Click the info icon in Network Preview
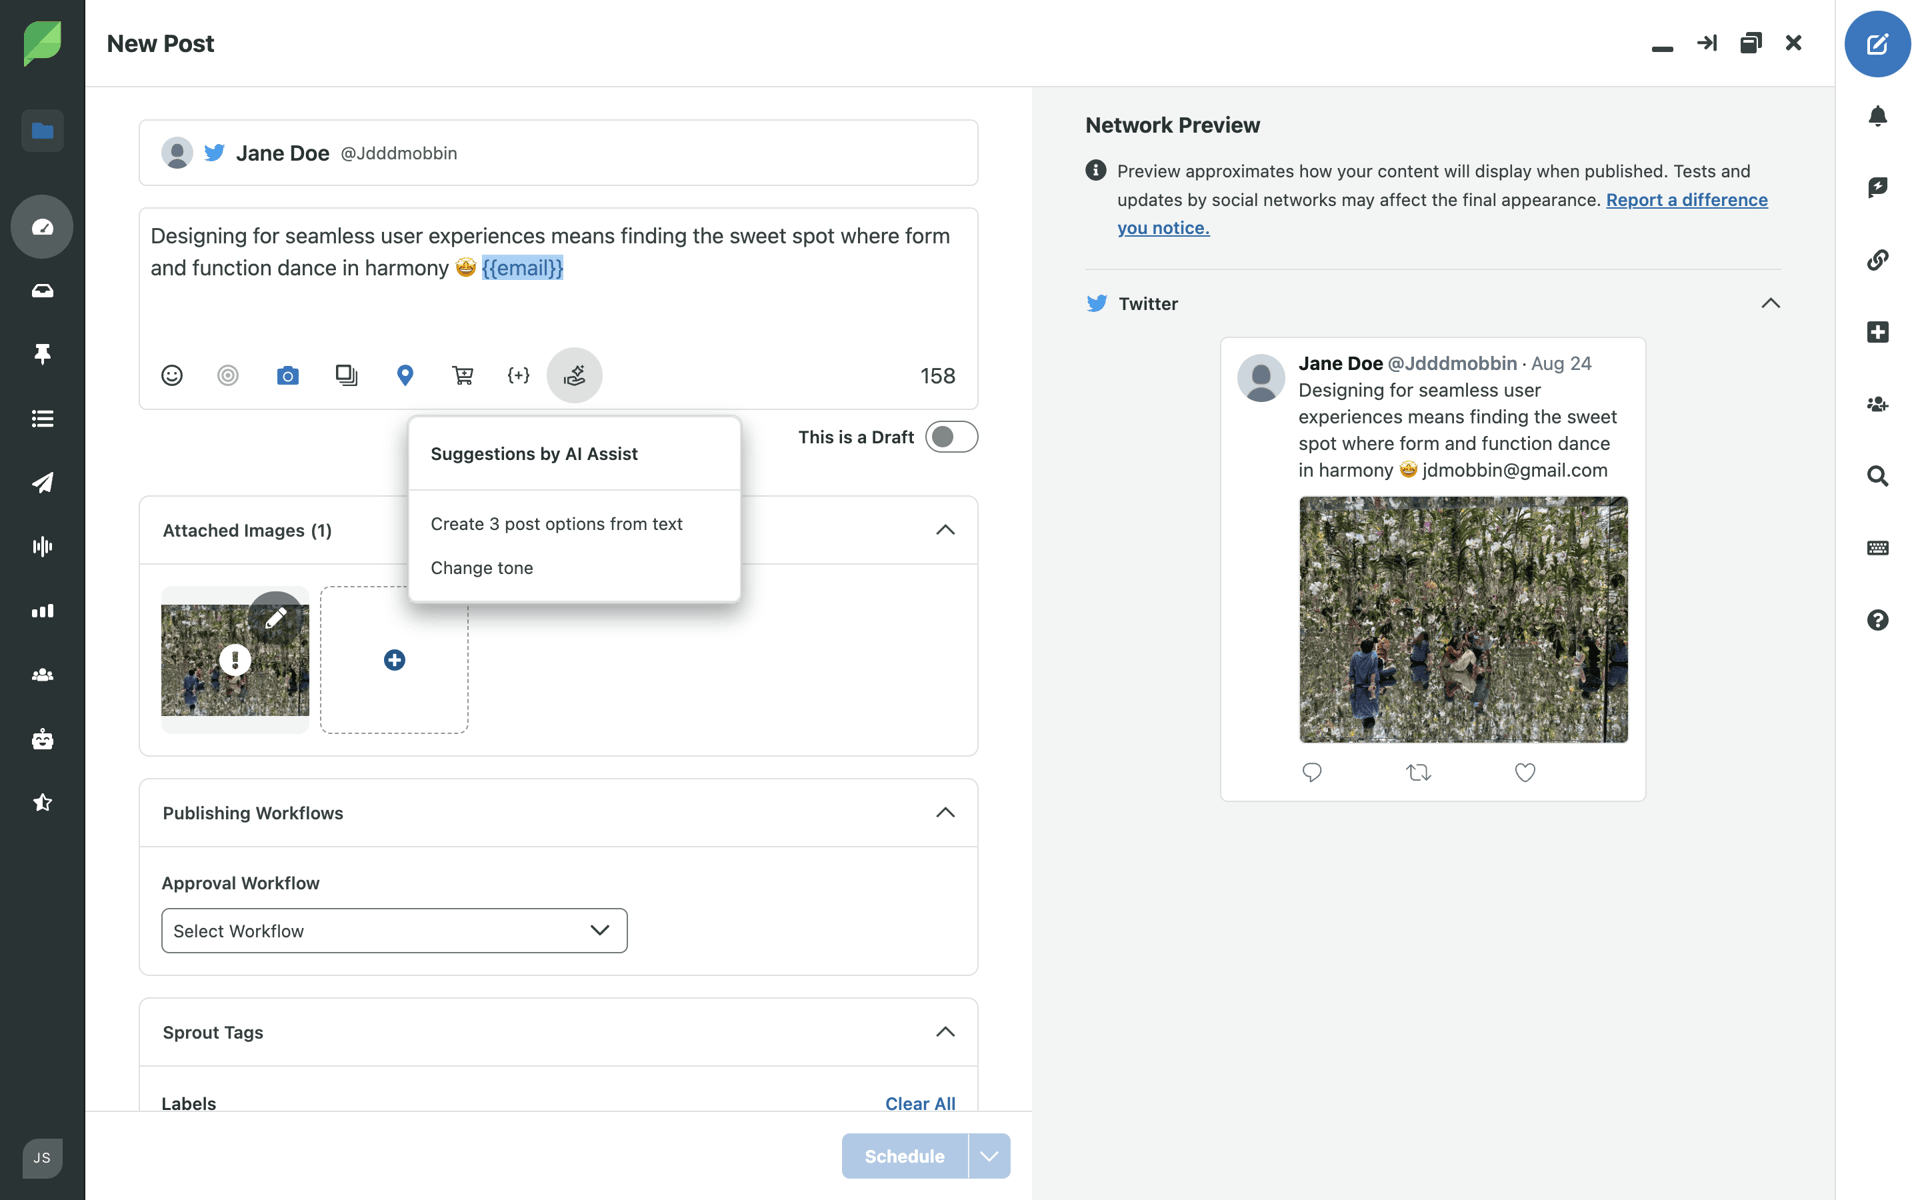1920x1200 pixels. pyautogui.click(x=1096, y=170)
